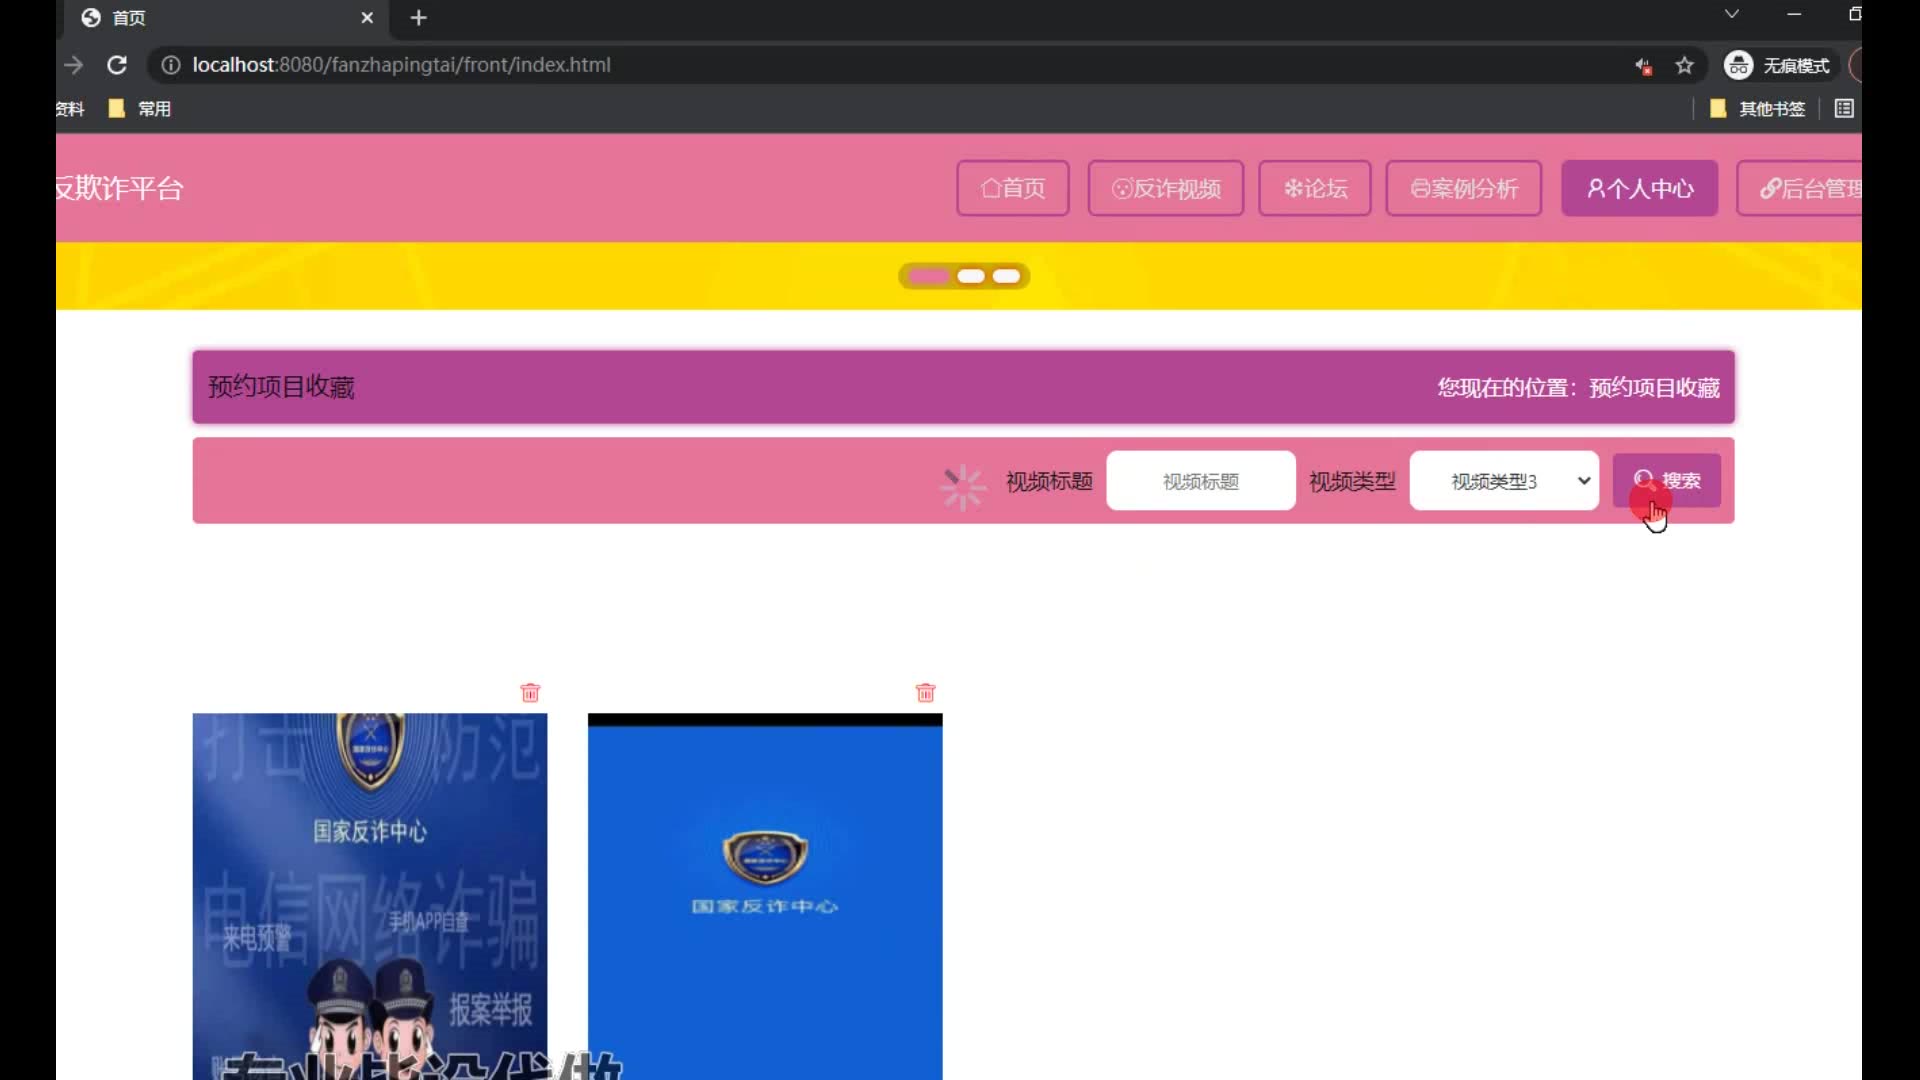Close the 首页 browser tab

tap(367, 18)
